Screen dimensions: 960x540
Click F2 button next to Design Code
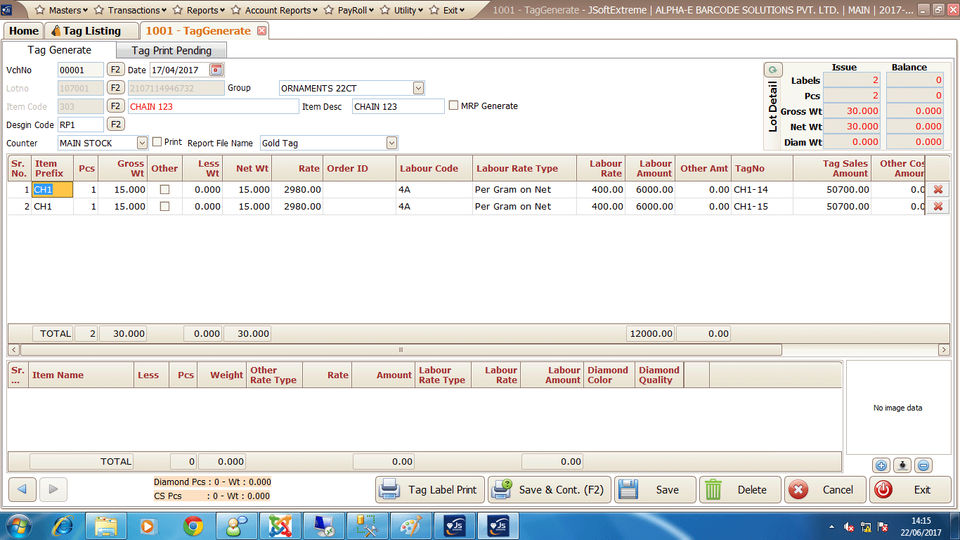pos(115,124)
